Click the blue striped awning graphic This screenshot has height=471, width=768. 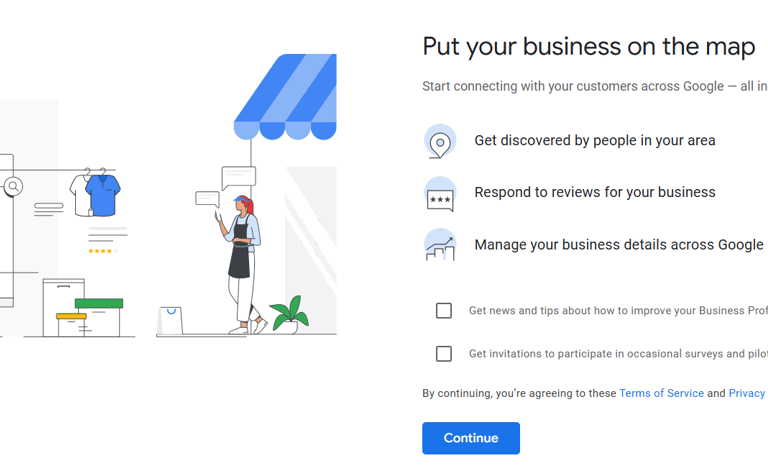coord(285,97)
